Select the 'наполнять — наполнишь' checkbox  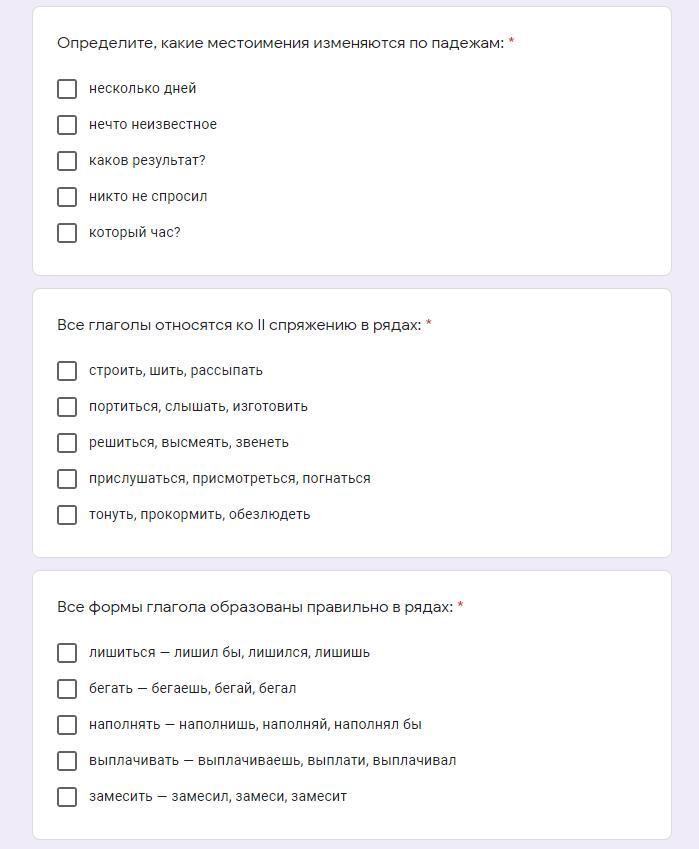[67, 725]
